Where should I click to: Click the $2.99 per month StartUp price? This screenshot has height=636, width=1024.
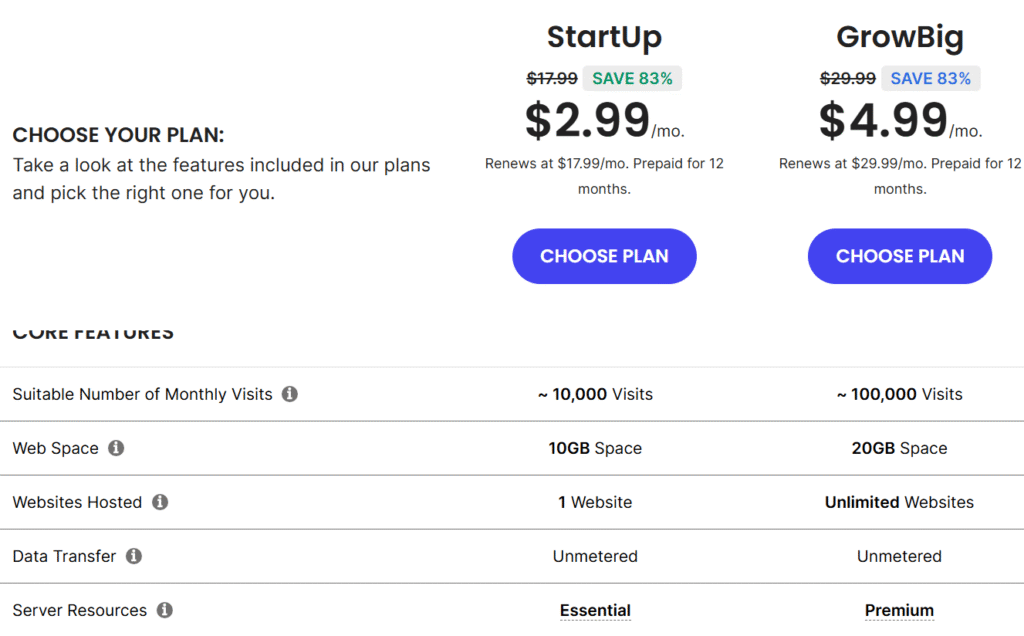[x=605, y=121]
